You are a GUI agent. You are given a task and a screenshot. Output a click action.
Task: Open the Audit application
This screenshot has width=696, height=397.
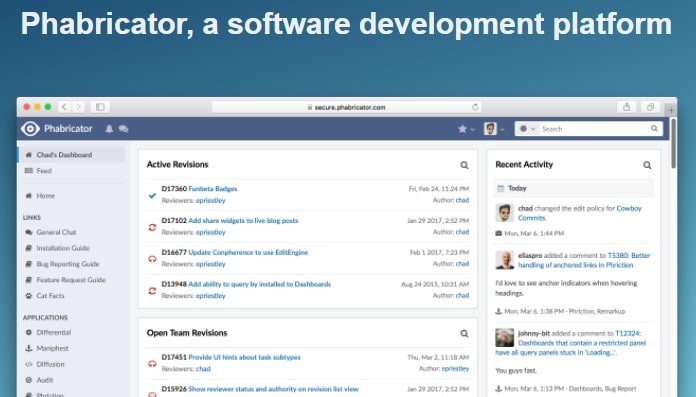[45, 380]
